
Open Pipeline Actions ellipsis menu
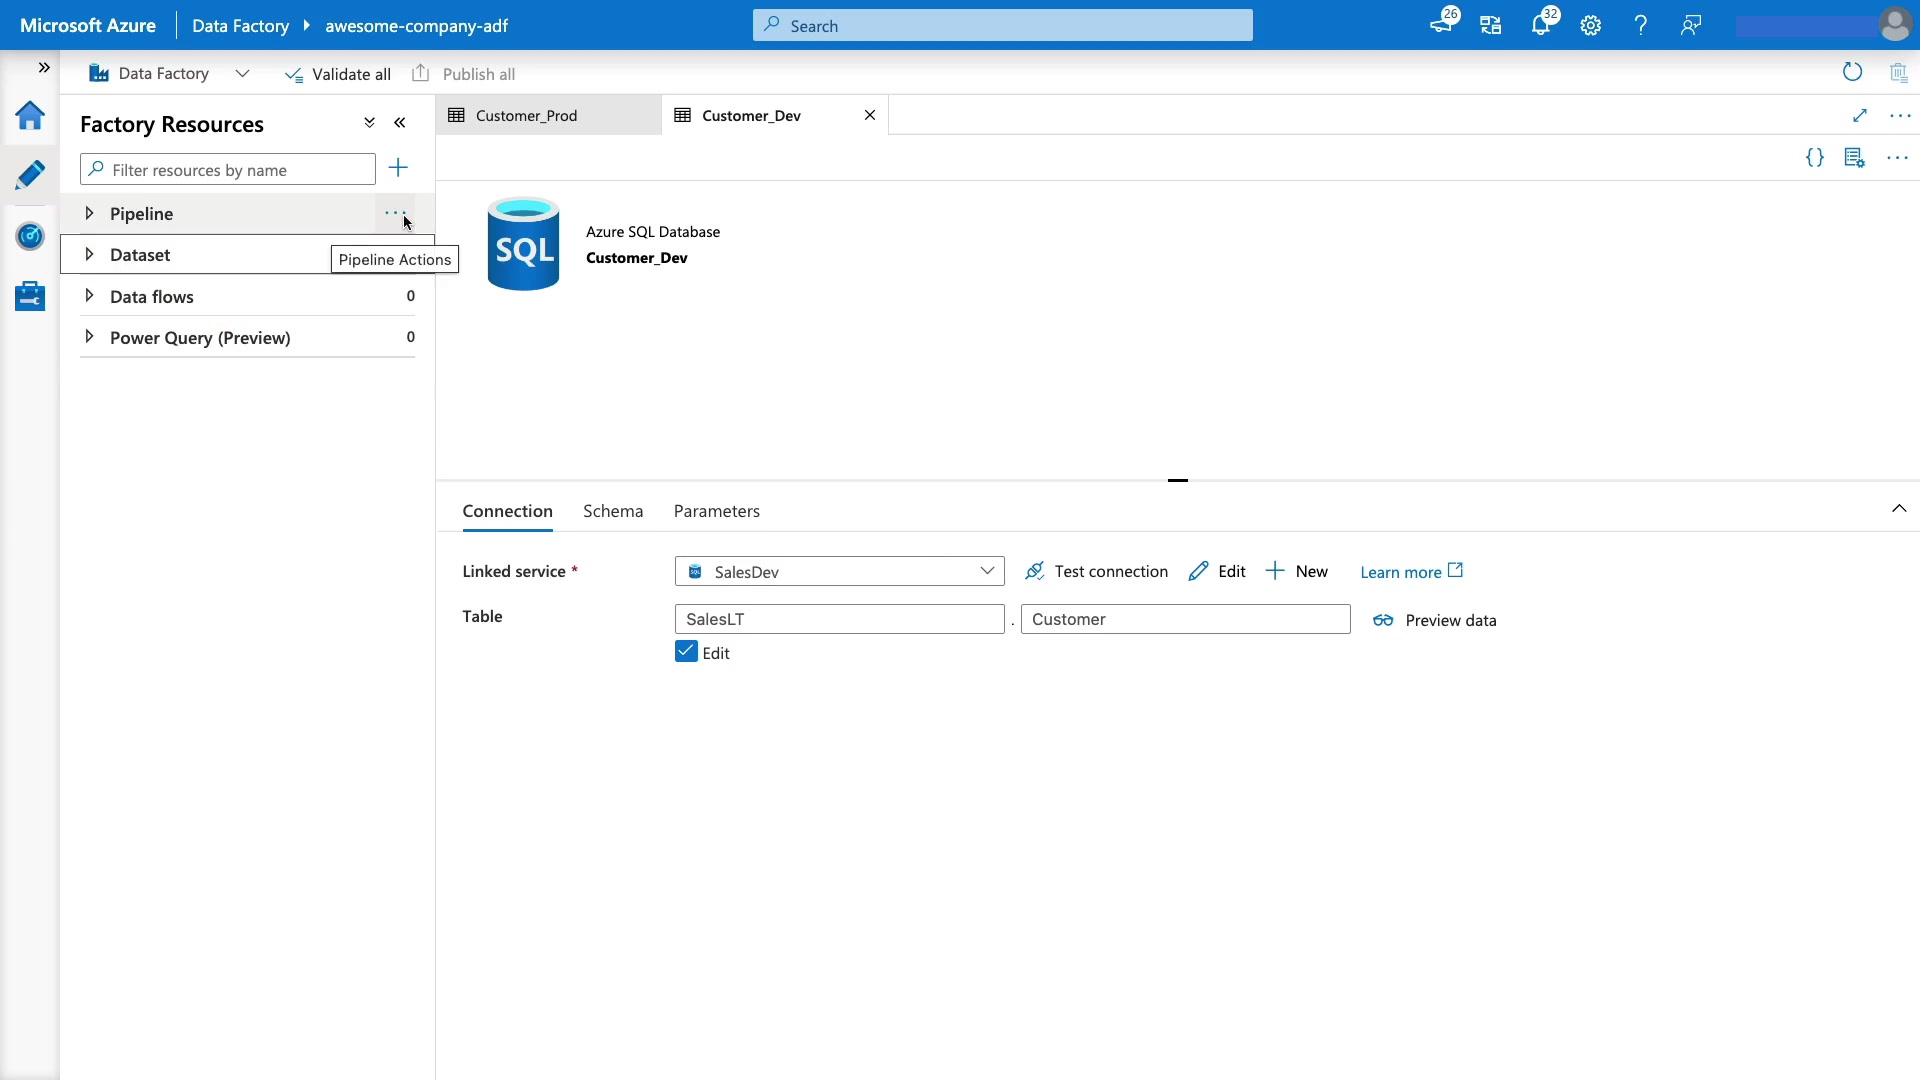(x=394, y=213)
